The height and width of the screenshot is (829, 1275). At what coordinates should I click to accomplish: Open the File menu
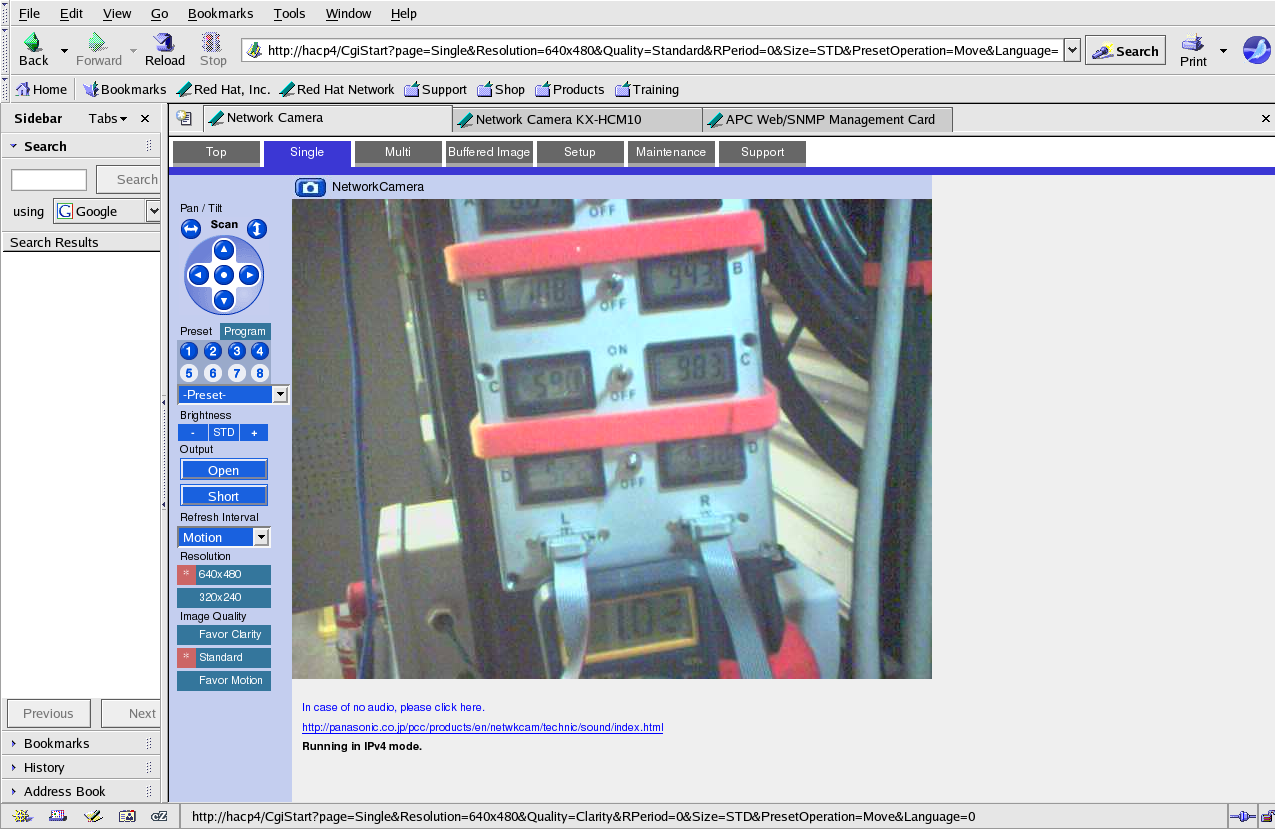30,13
